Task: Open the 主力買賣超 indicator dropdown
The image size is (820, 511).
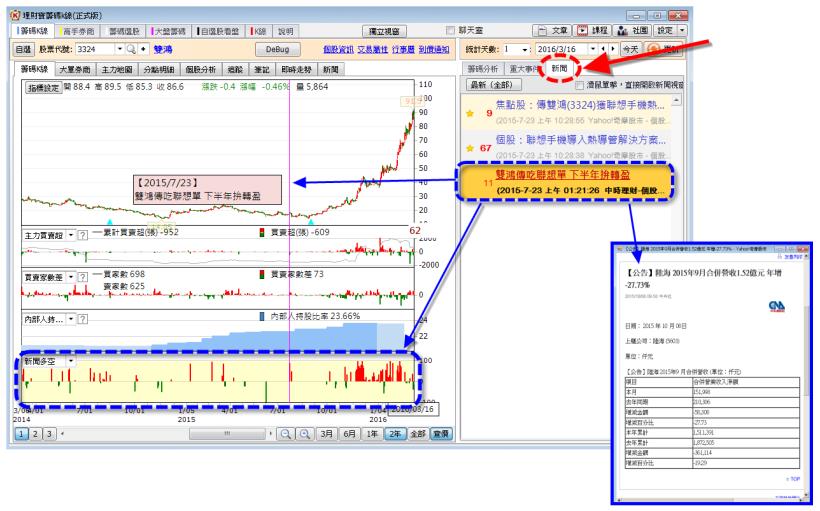Action: click(x=71, y=235)
